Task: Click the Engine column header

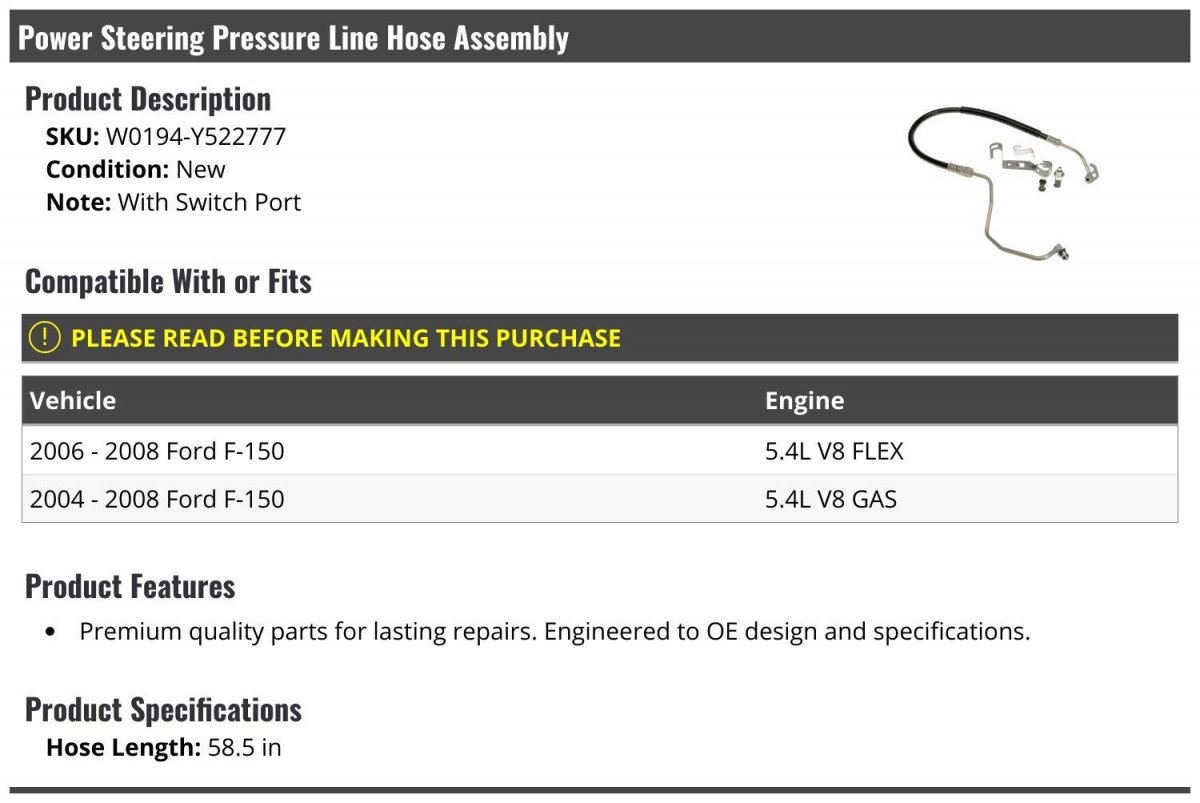Action: point(804,401)
